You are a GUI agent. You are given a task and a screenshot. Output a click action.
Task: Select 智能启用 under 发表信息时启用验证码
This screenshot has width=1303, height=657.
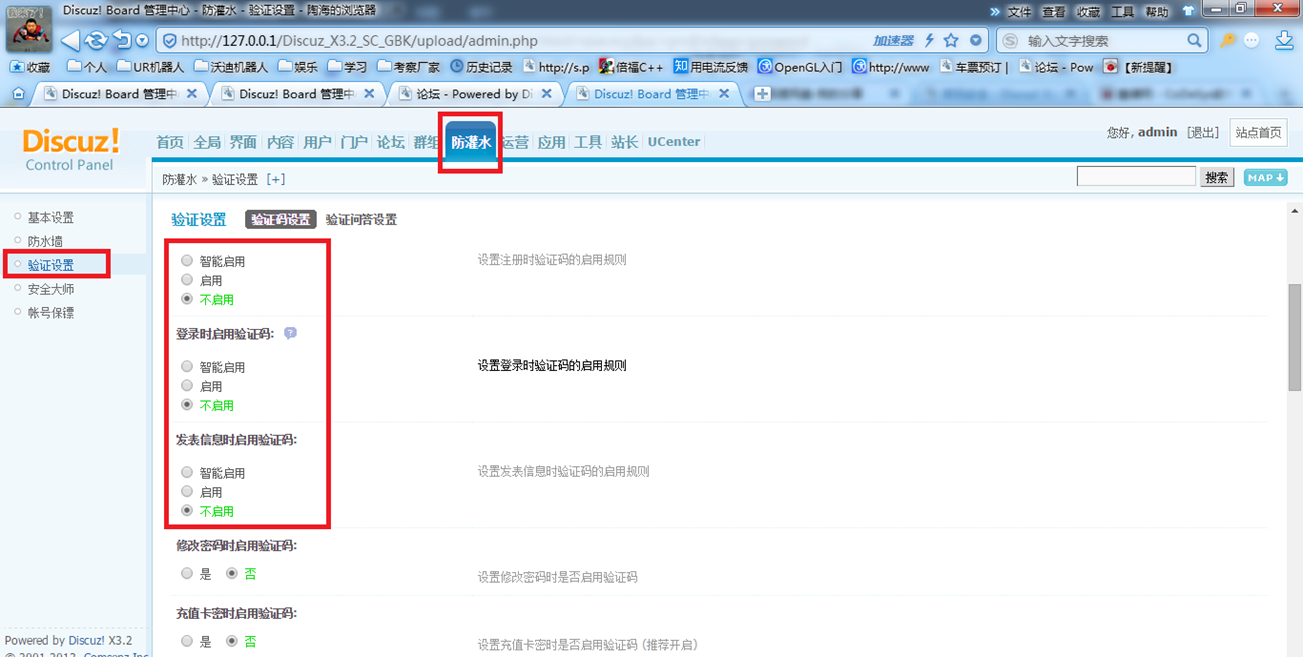(187, 473)
